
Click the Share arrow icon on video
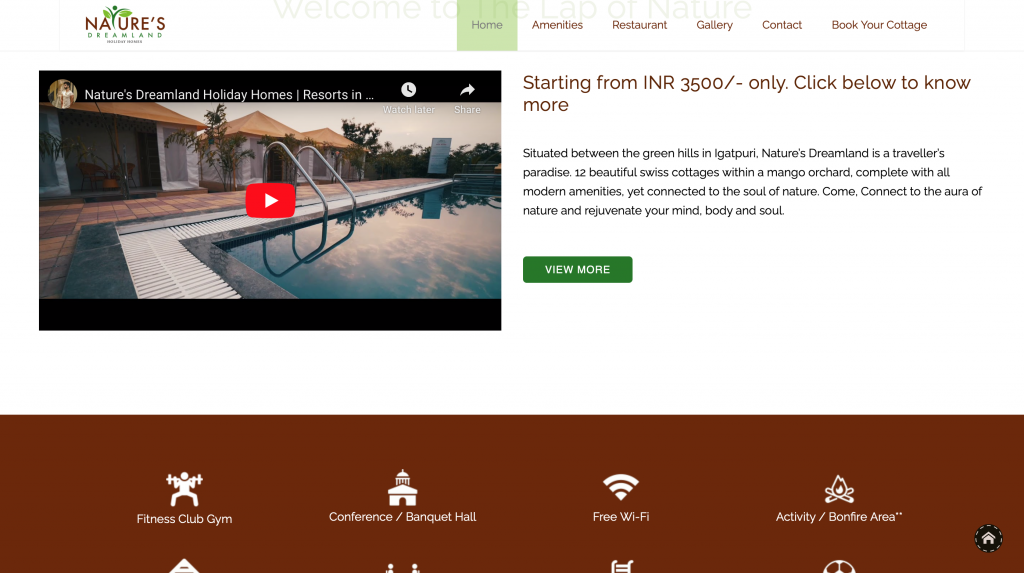(x=468, y=90)
